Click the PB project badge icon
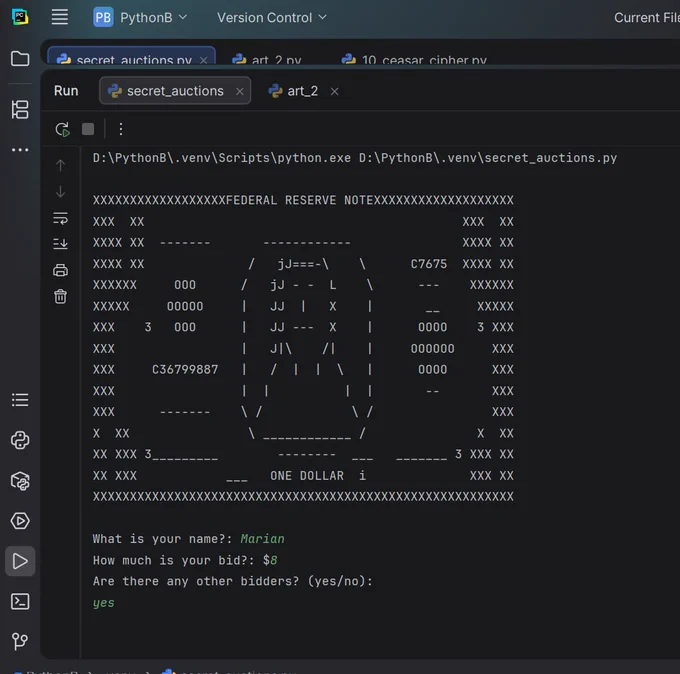 pos(103,17)
